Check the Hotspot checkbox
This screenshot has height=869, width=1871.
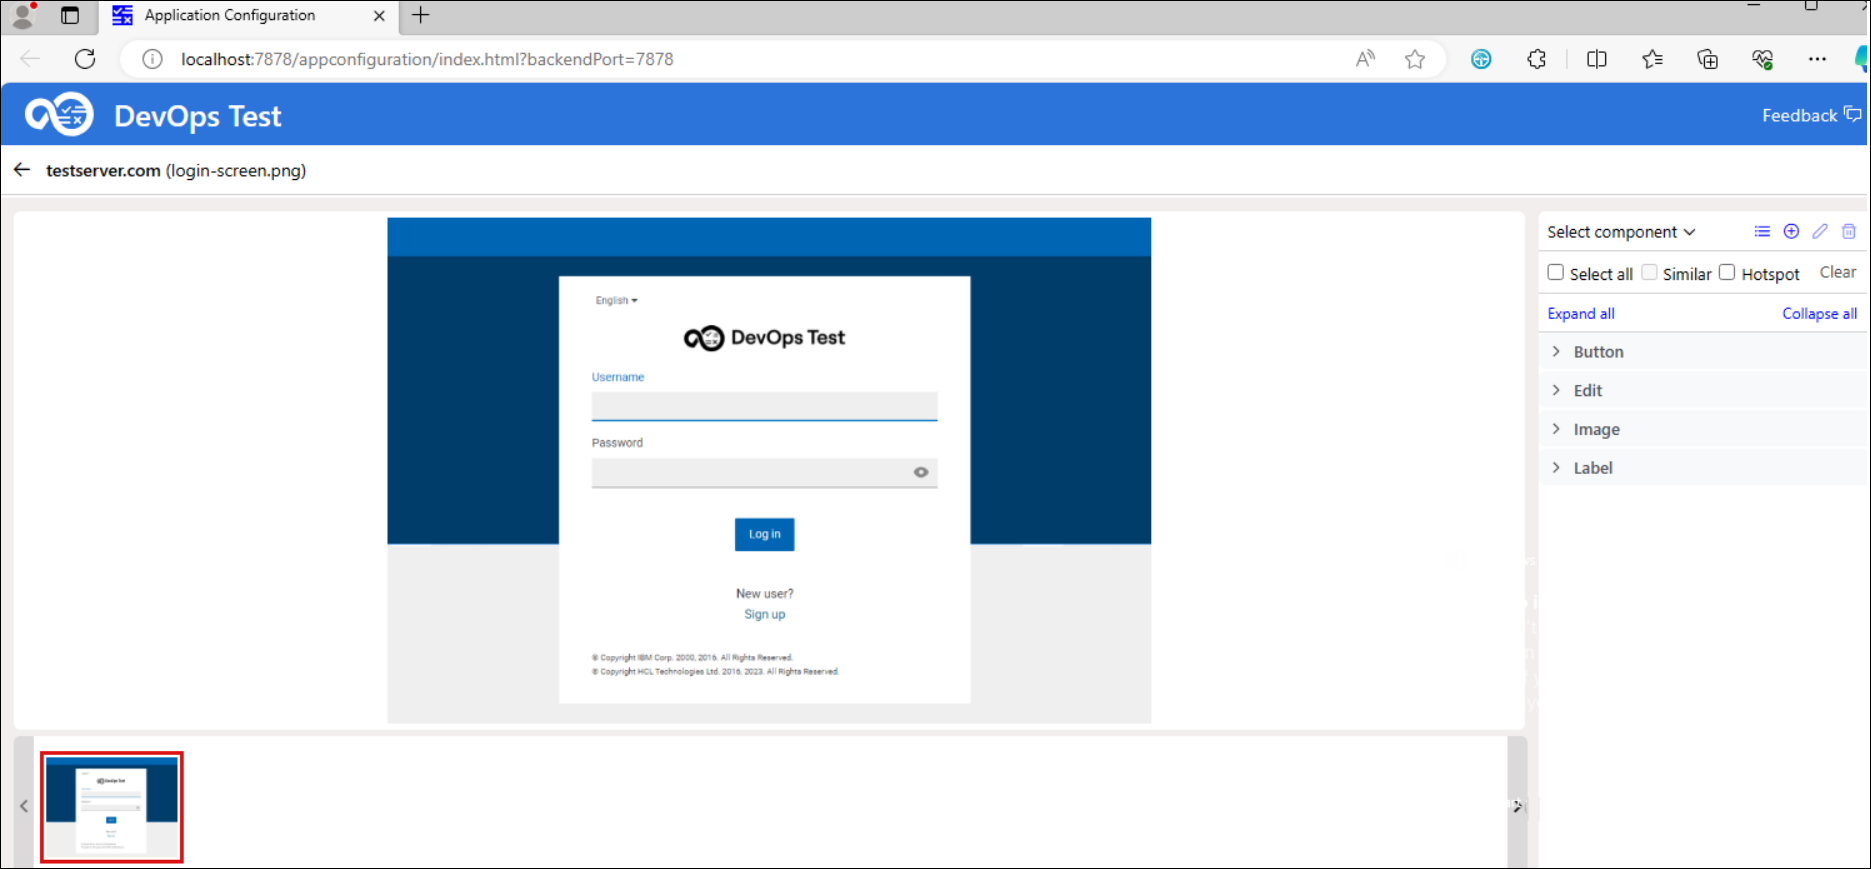point(1727,272)
